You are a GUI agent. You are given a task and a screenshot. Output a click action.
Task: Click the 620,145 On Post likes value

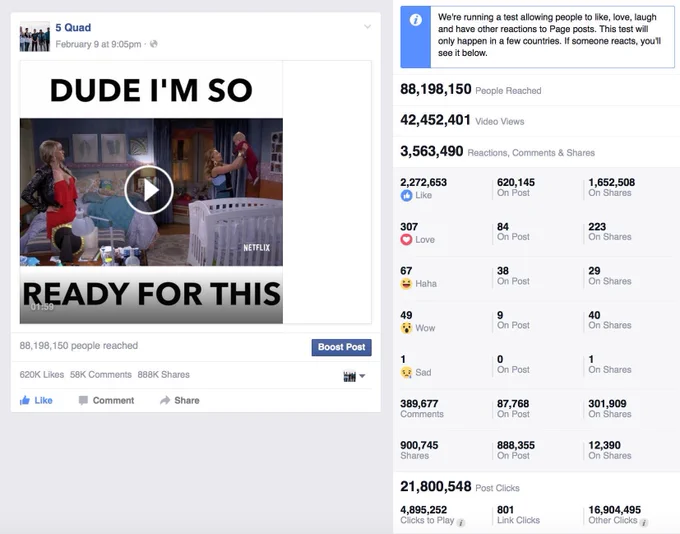click(516, 182)
